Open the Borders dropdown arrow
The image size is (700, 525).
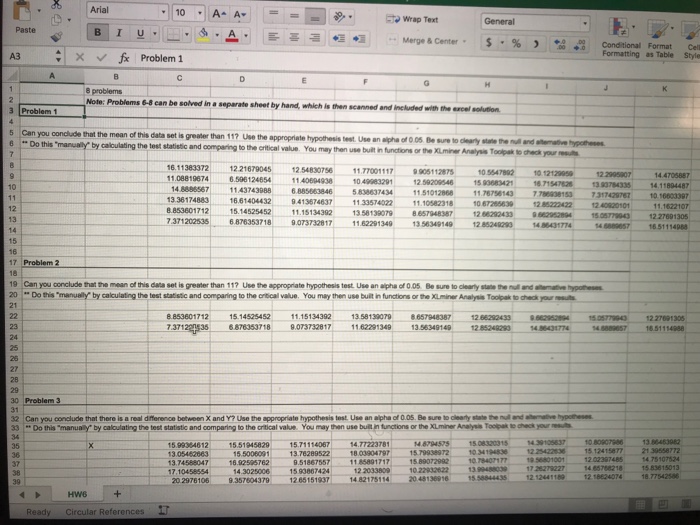click(x=187, y=34)
